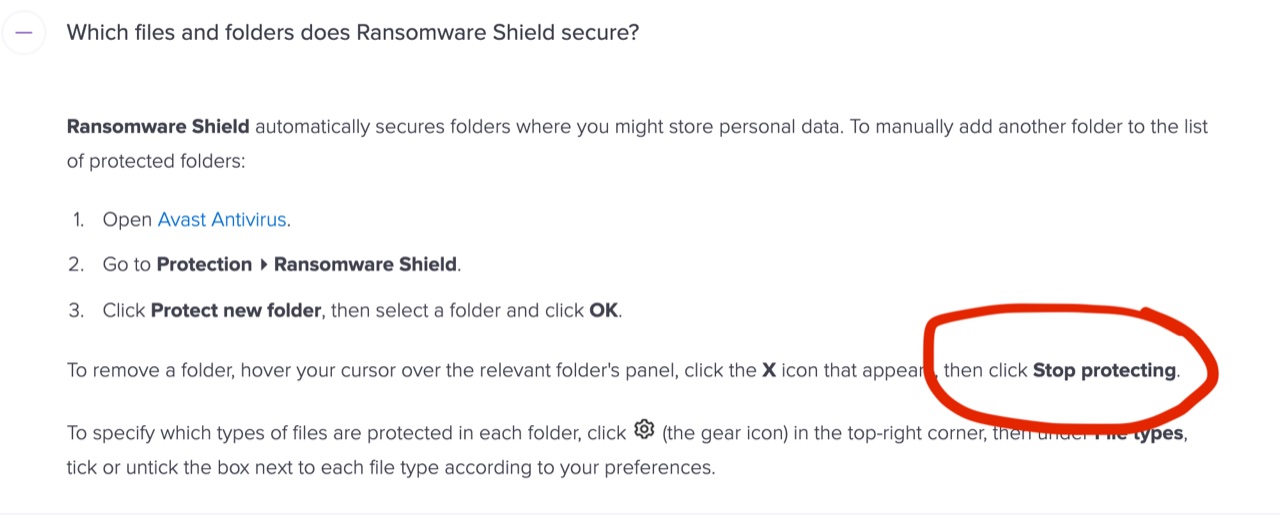Click the partially hidden 'File types' text
Screen dimensions: 1280x525
(x=1139, y=434)
